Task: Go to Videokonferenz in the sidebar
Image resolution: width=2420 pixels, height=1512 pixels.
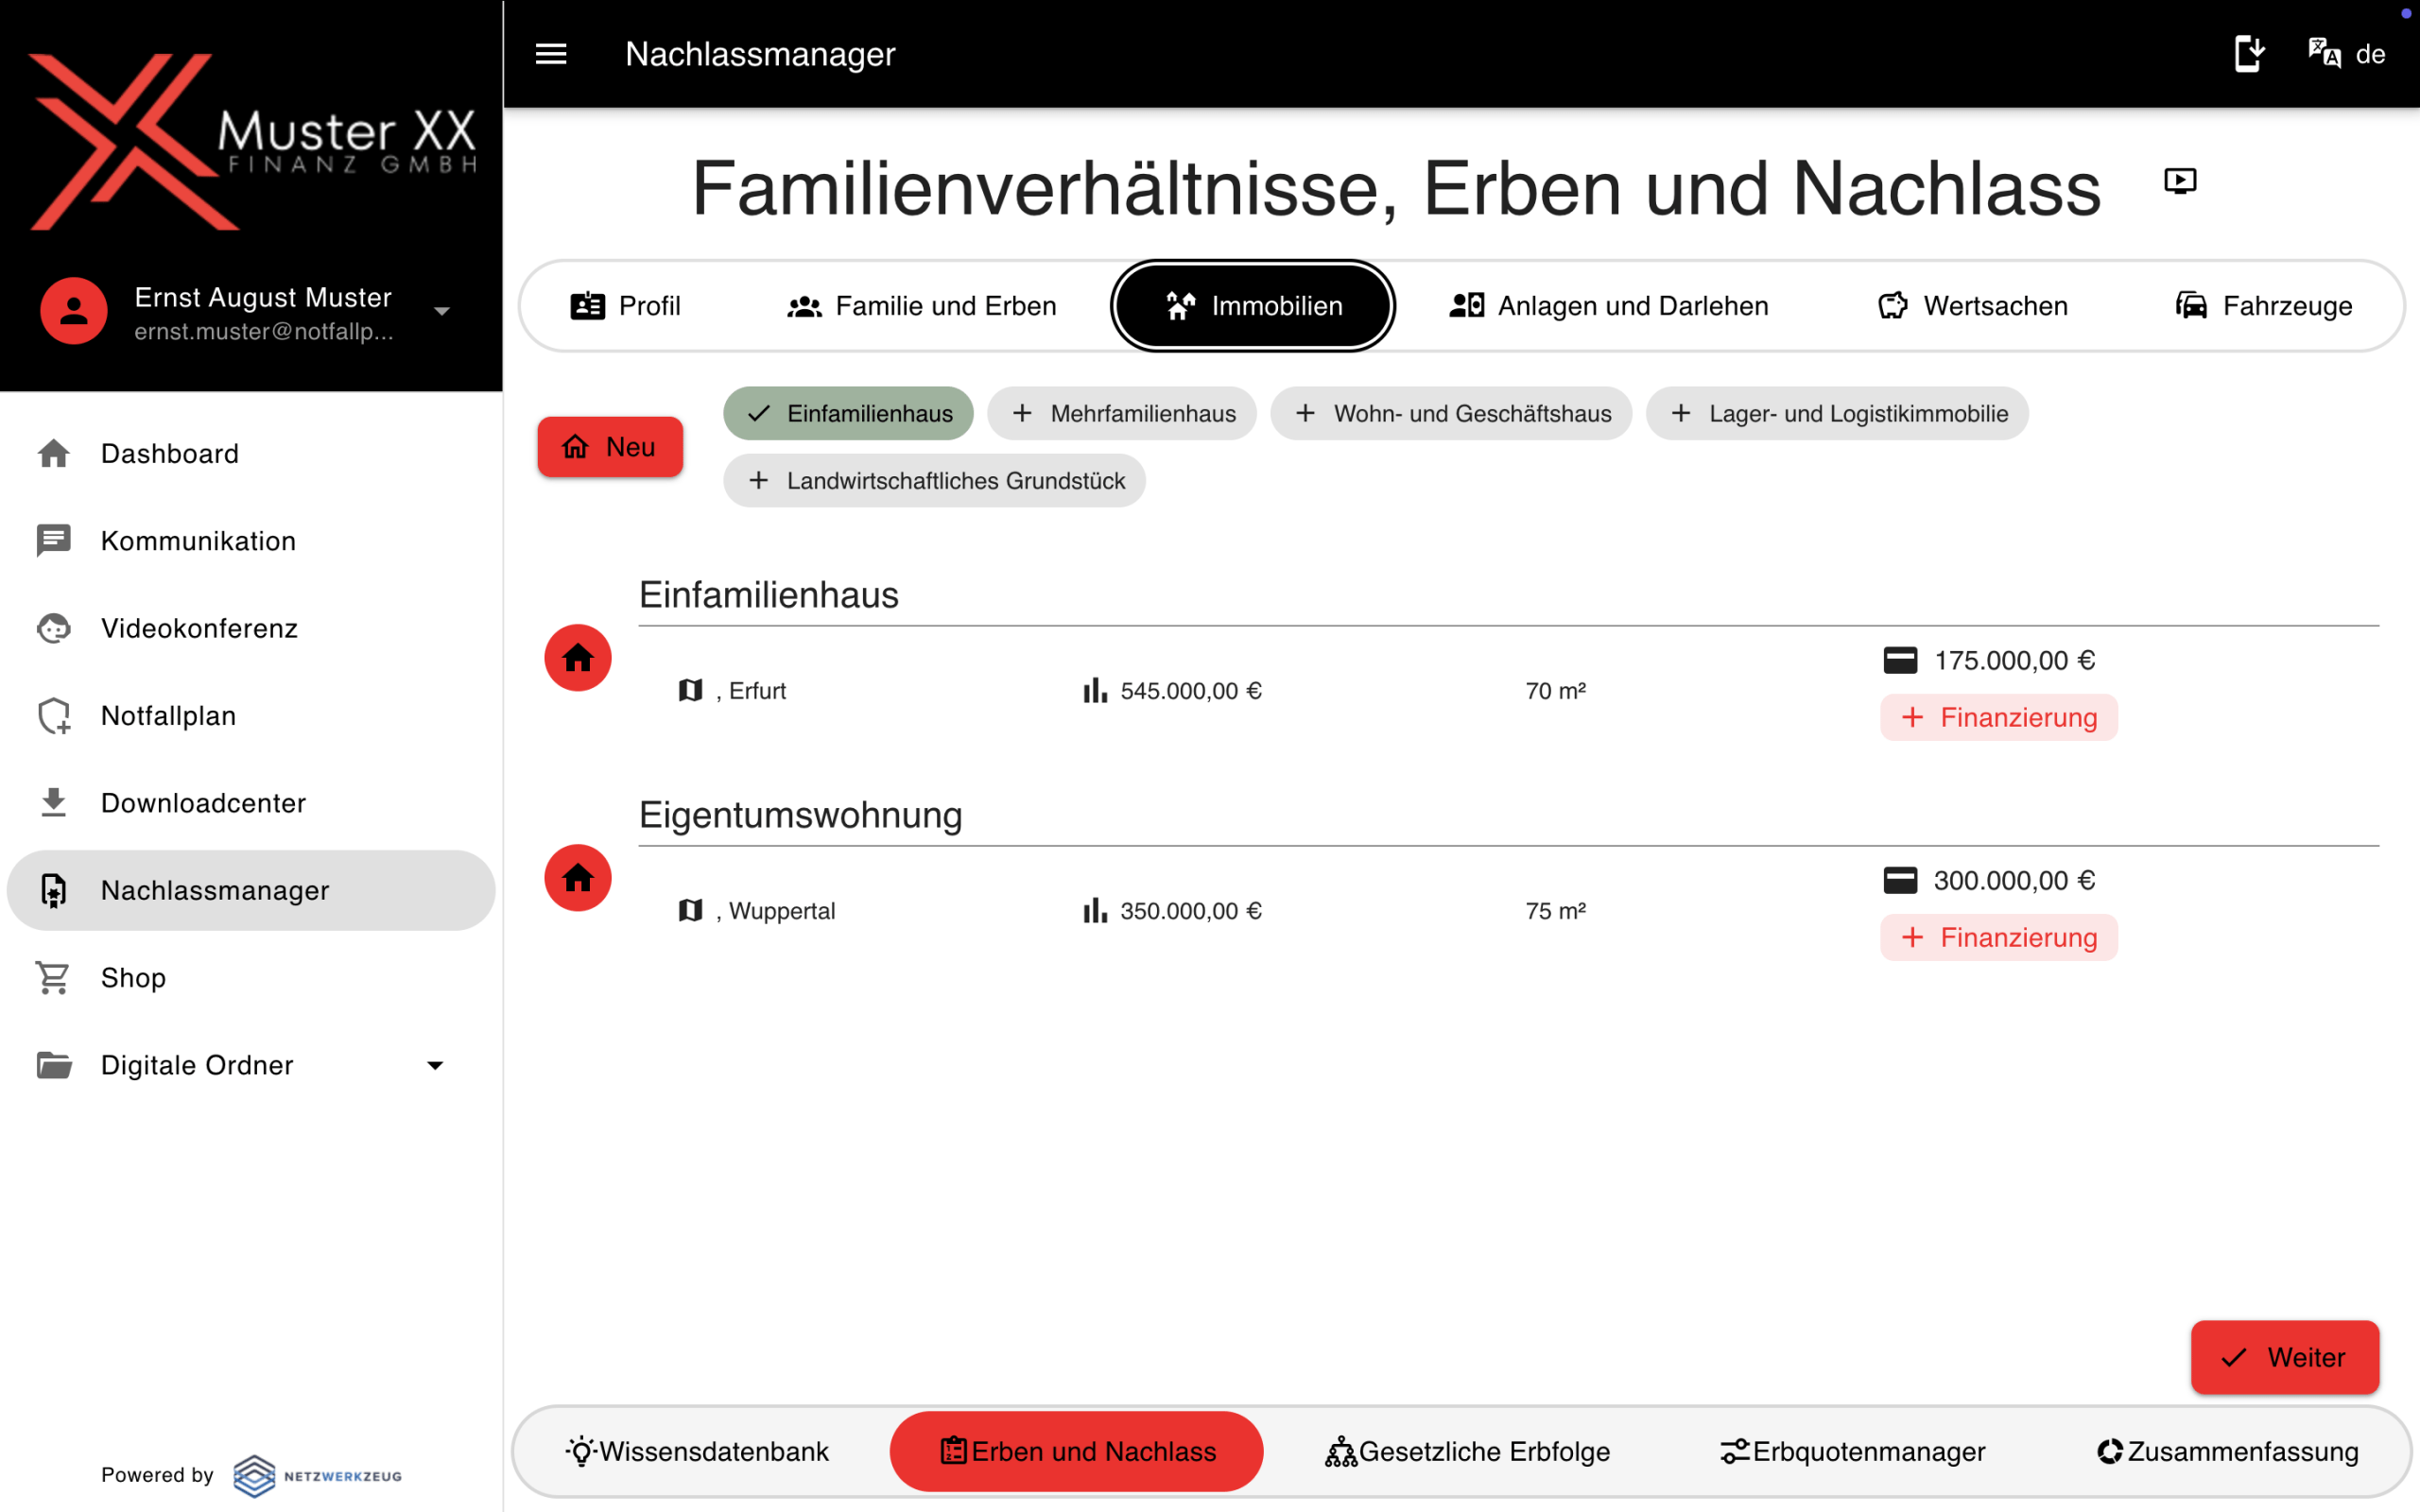Action: coord(250,628)
